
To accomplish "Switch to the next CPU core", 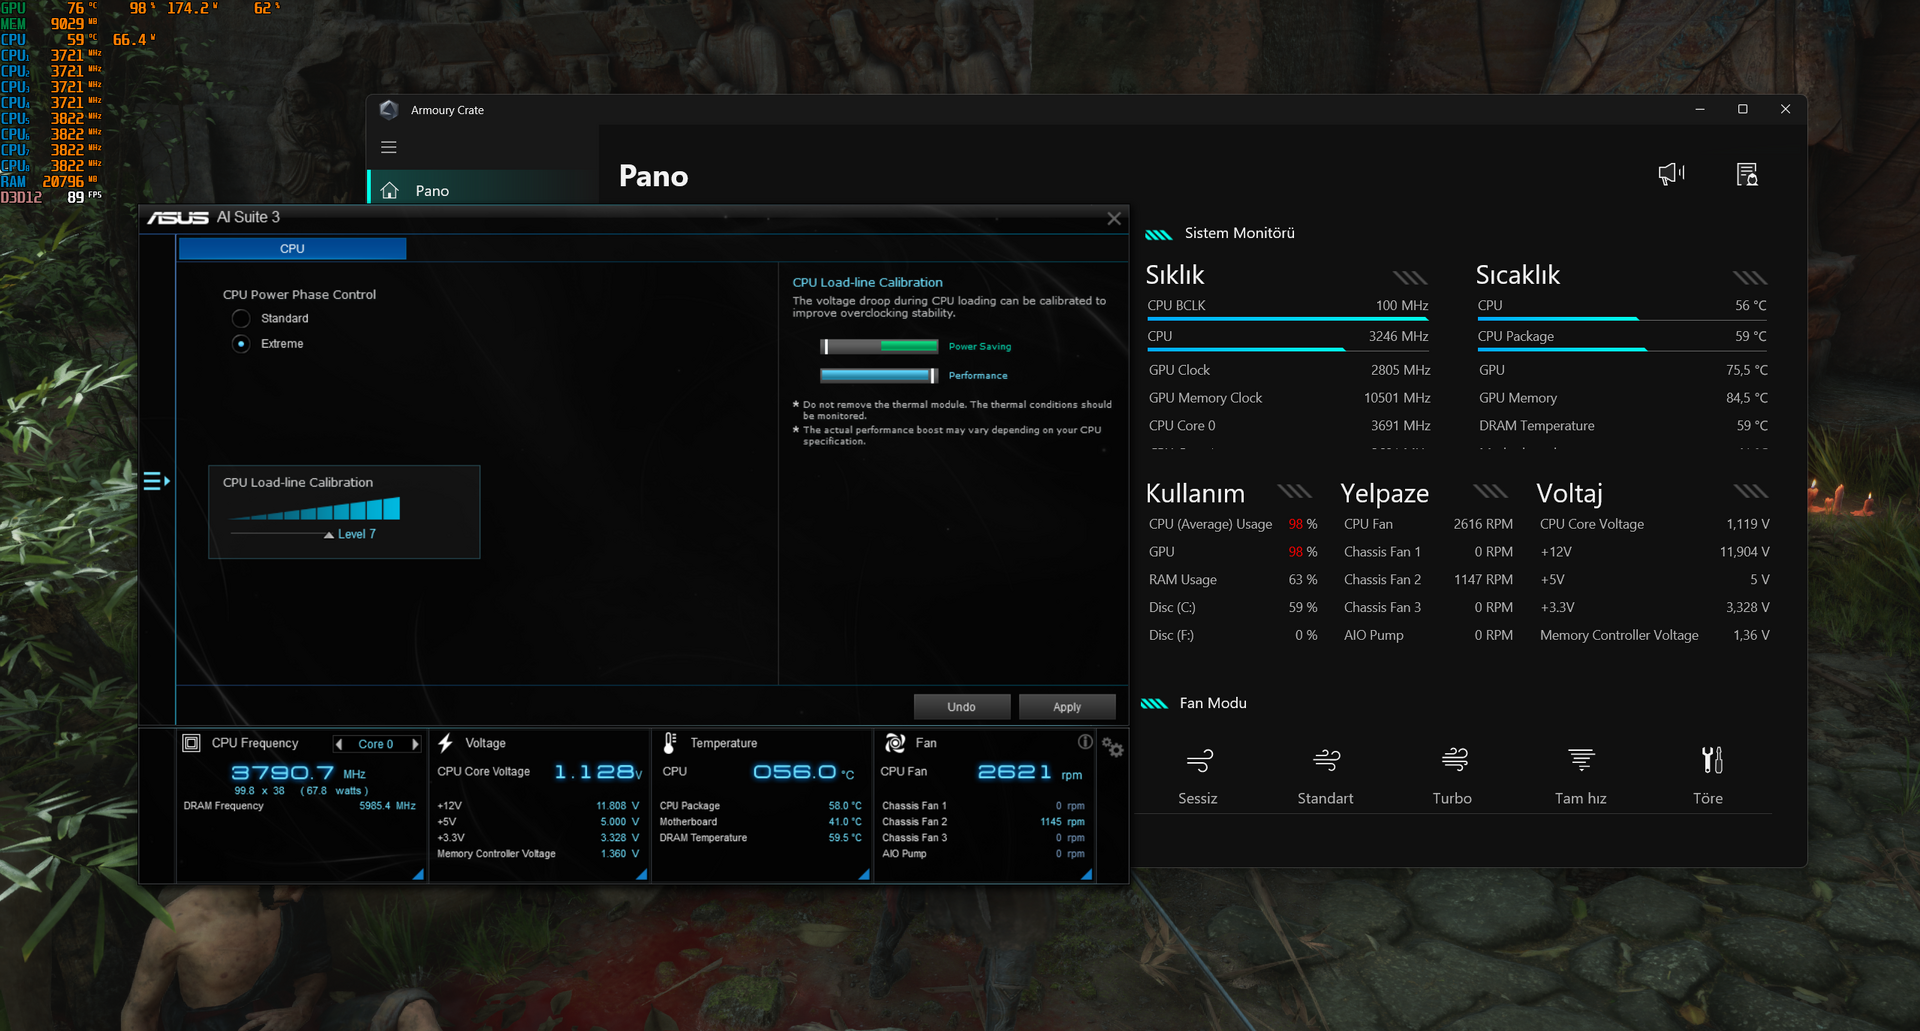I will (415, 744).
